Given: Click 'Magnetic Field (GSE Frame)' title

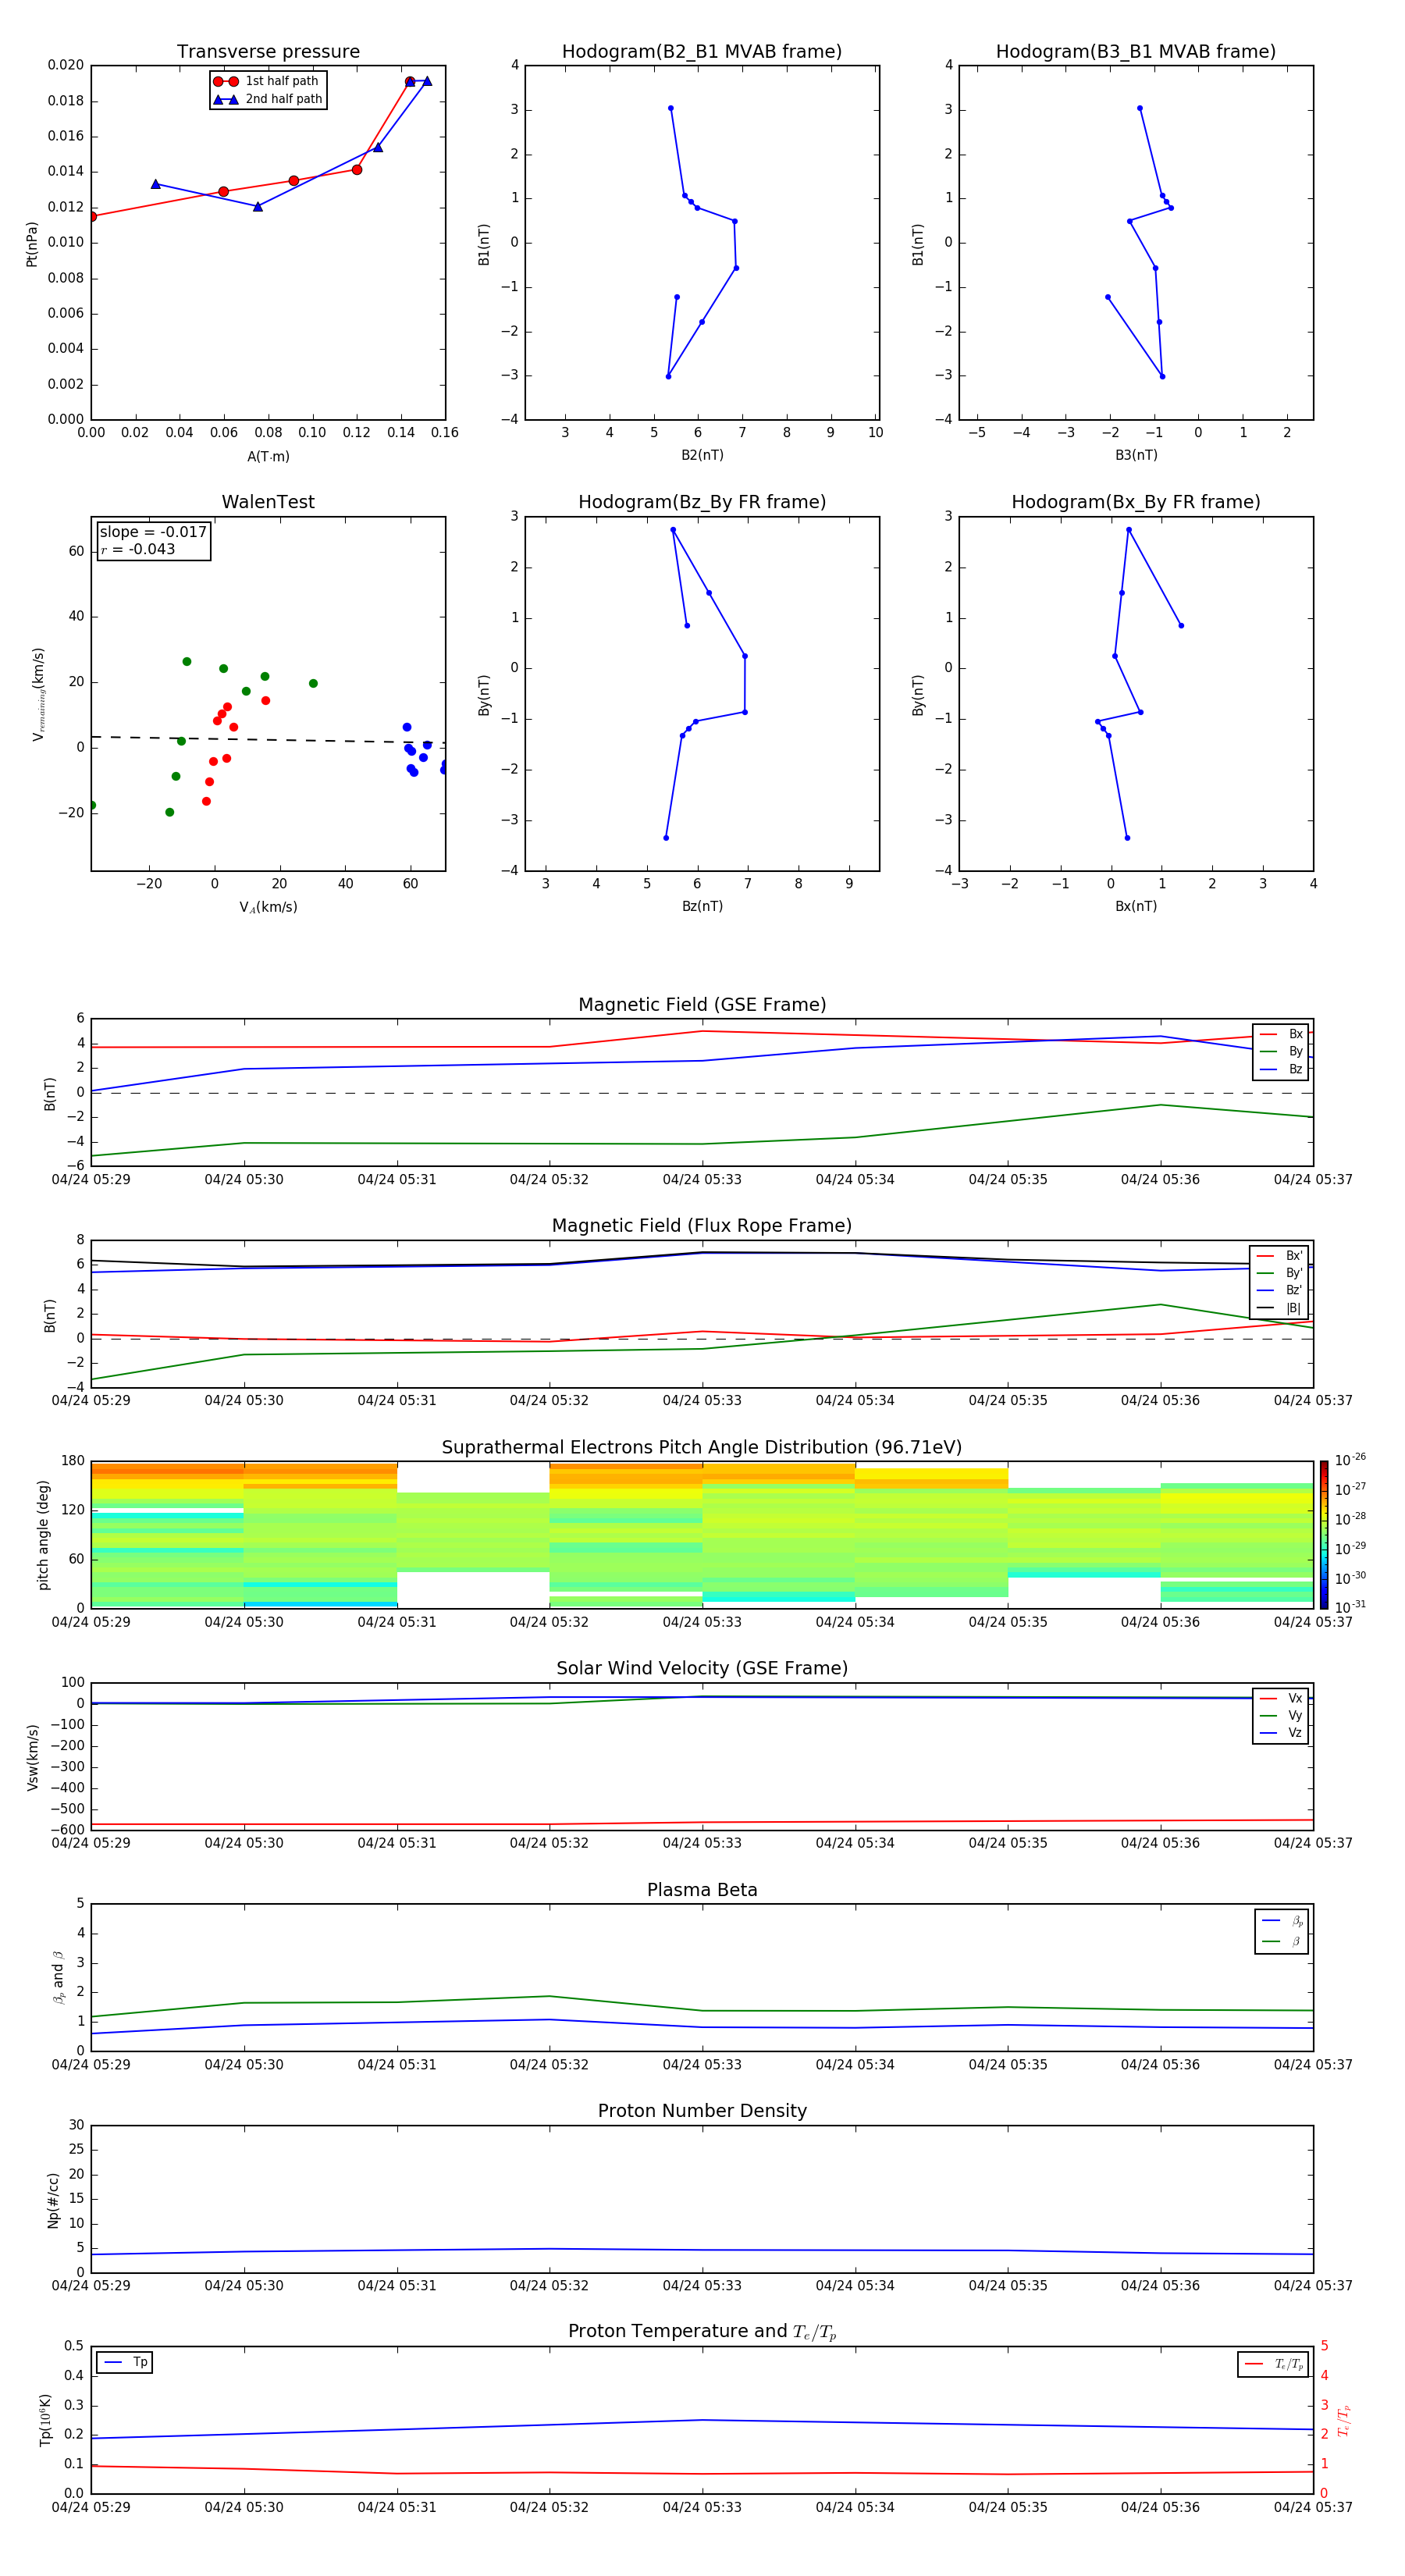Looking at the screenshot, I should 702,1005.
